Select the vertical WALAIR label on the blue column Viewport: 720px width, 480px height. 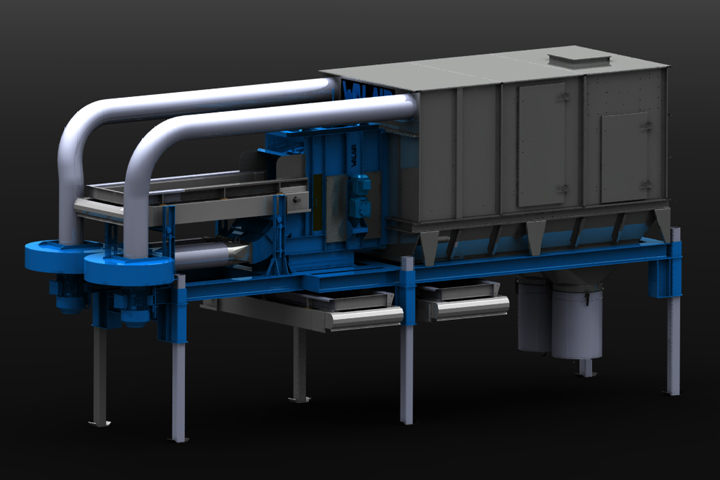[354, 155]
